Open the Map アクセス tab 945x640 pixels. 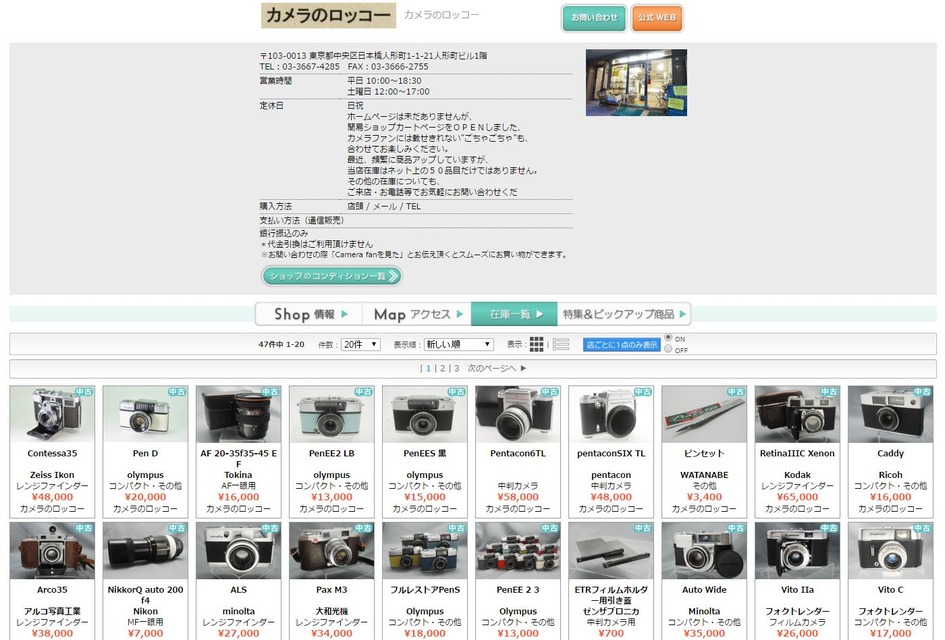pyautogui.click(x=417, y=314)
